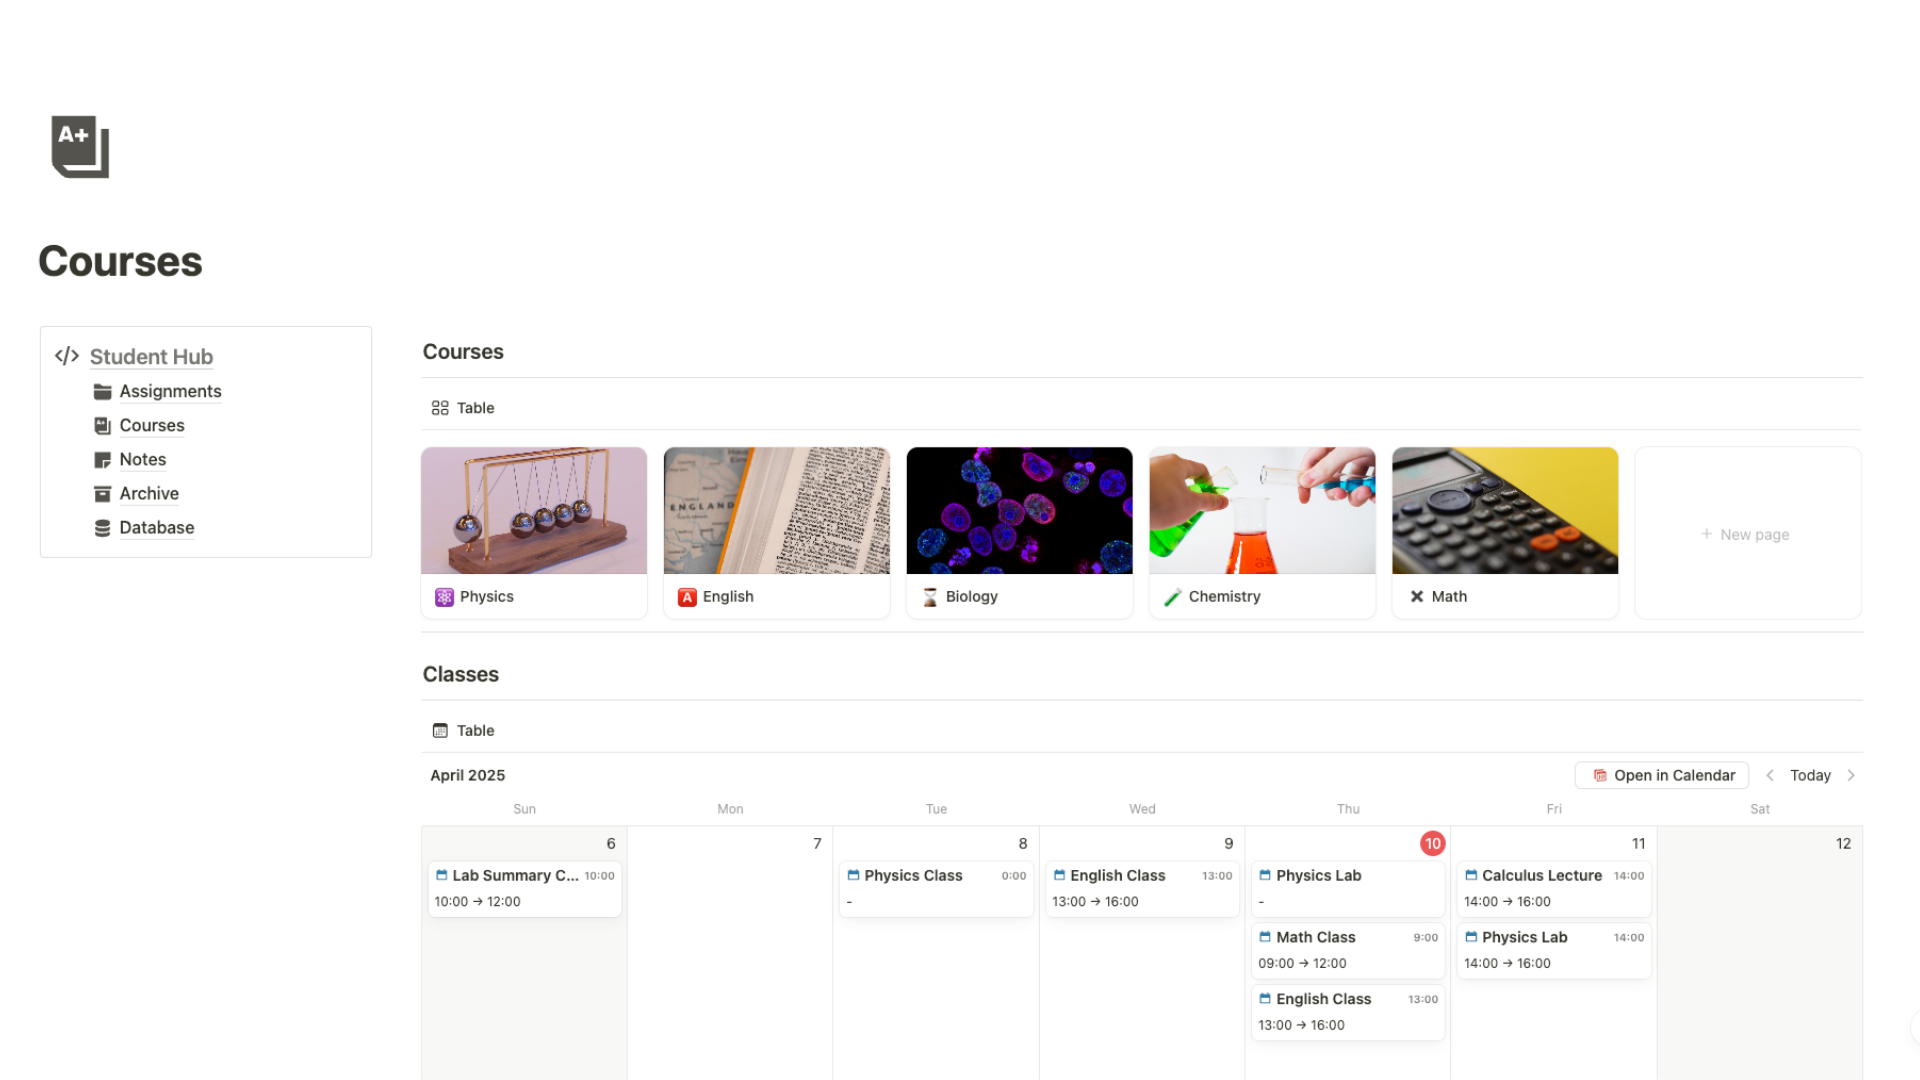
Task: Click the Student Hub code icon in sidebar
Action: (66, 356)
